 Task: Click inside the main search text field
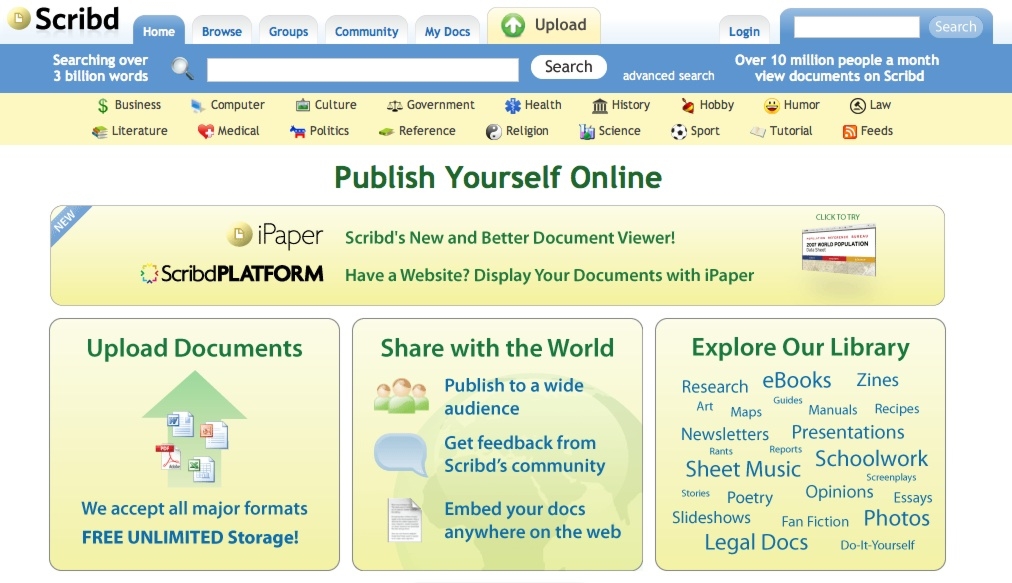click(x=363, y=70)
